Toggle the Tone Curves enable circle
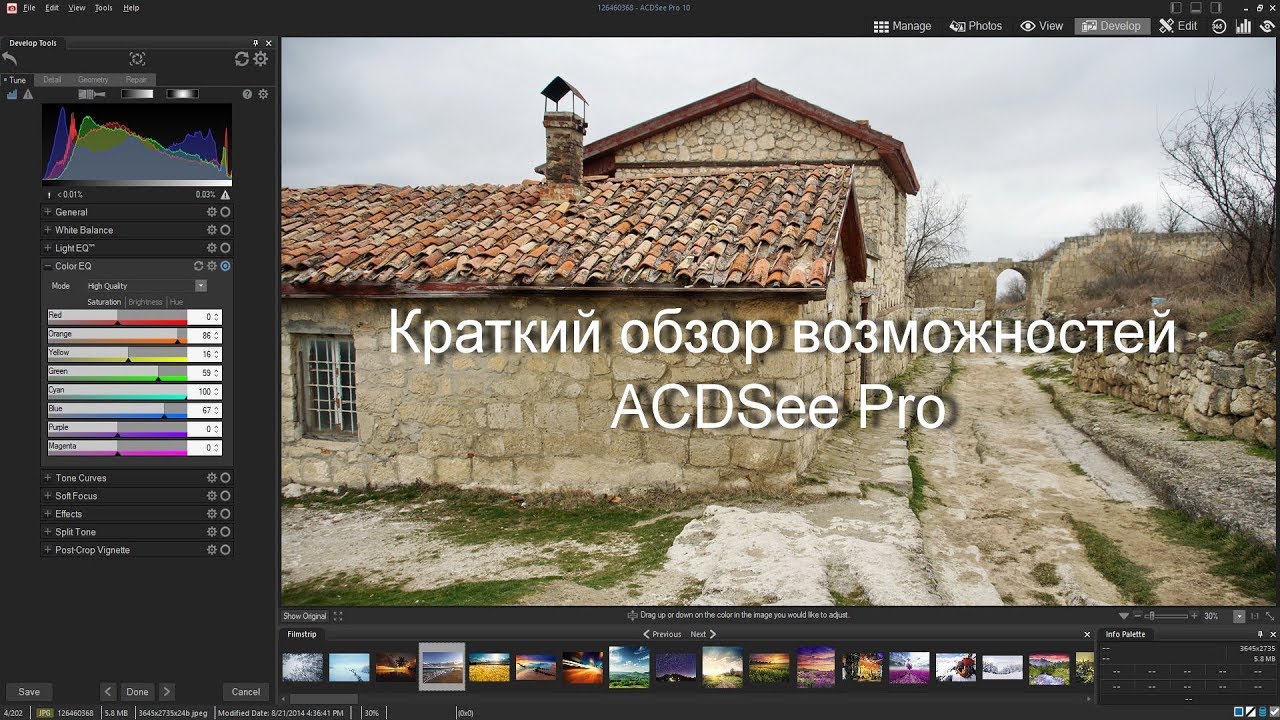 click(x=225, y=478)
